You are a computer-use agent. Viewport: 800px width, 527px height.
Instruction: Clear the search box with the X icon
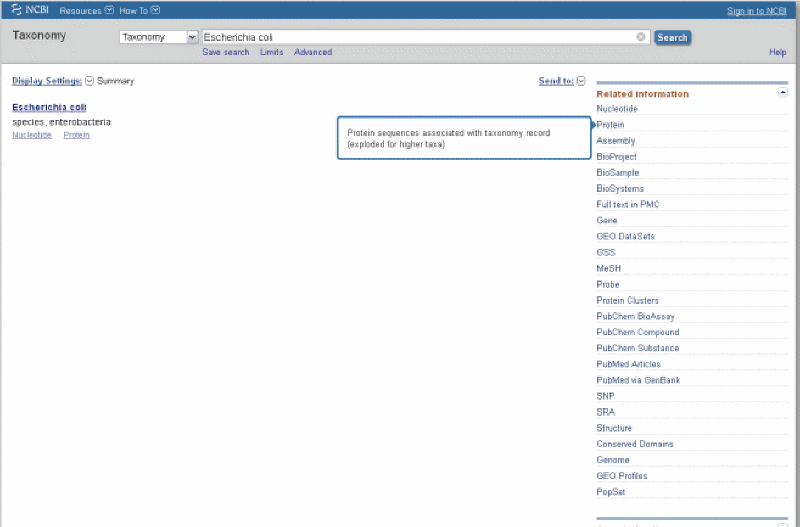click(x=641, y=37)
